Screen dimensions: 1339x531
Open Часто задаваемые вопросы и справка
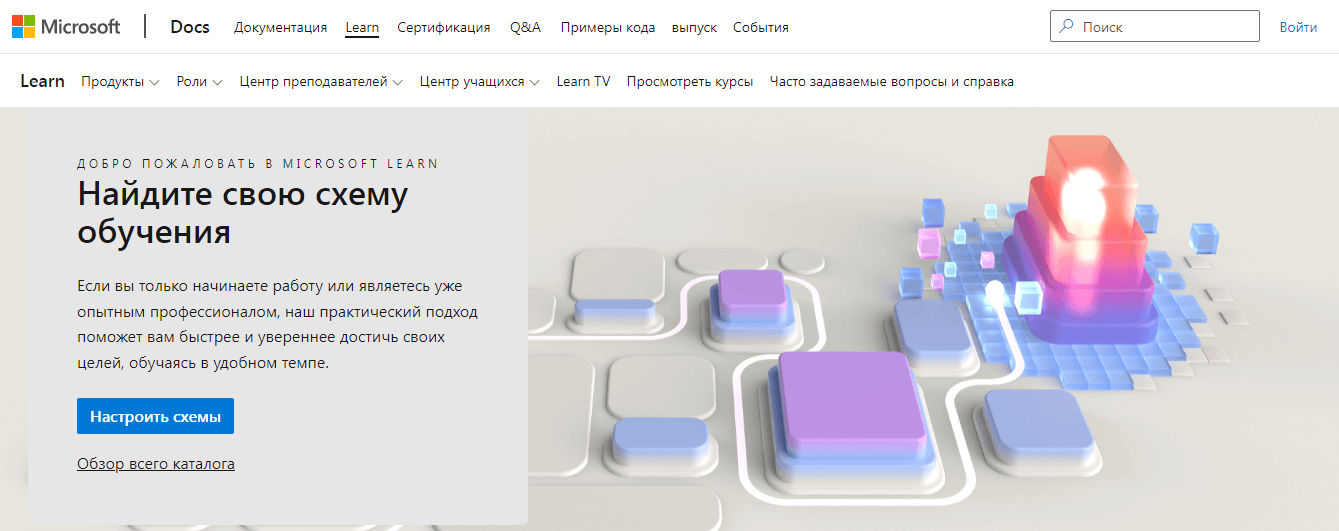[892, 81]
